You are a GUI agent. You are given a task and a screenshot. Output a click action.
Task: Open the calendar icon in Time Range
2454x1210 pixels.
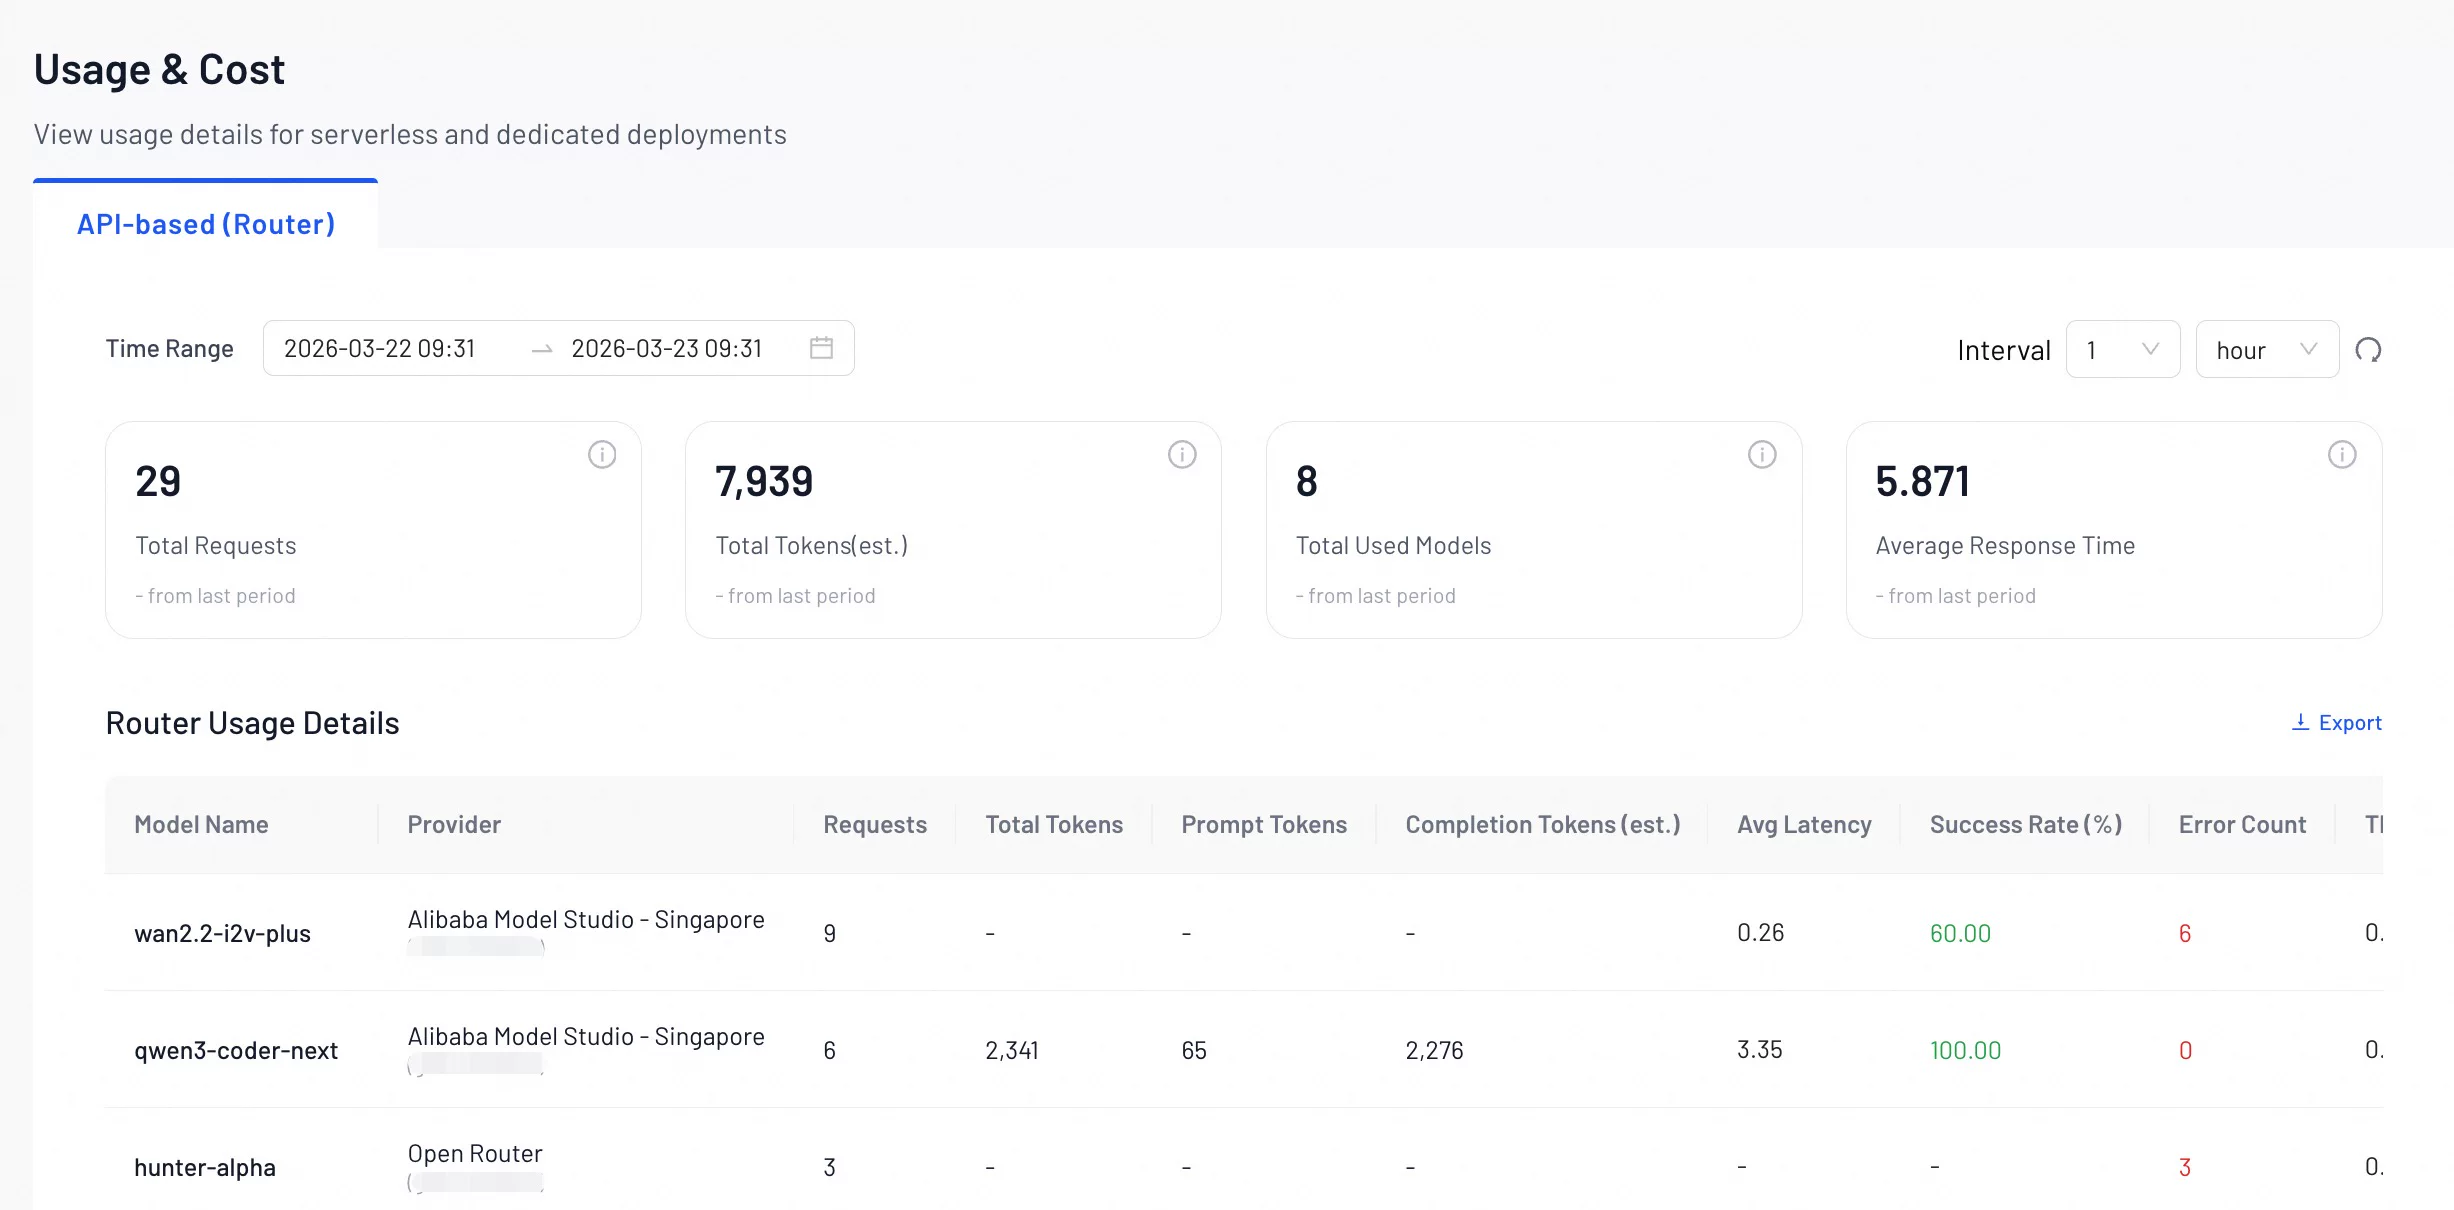point(821,348)
